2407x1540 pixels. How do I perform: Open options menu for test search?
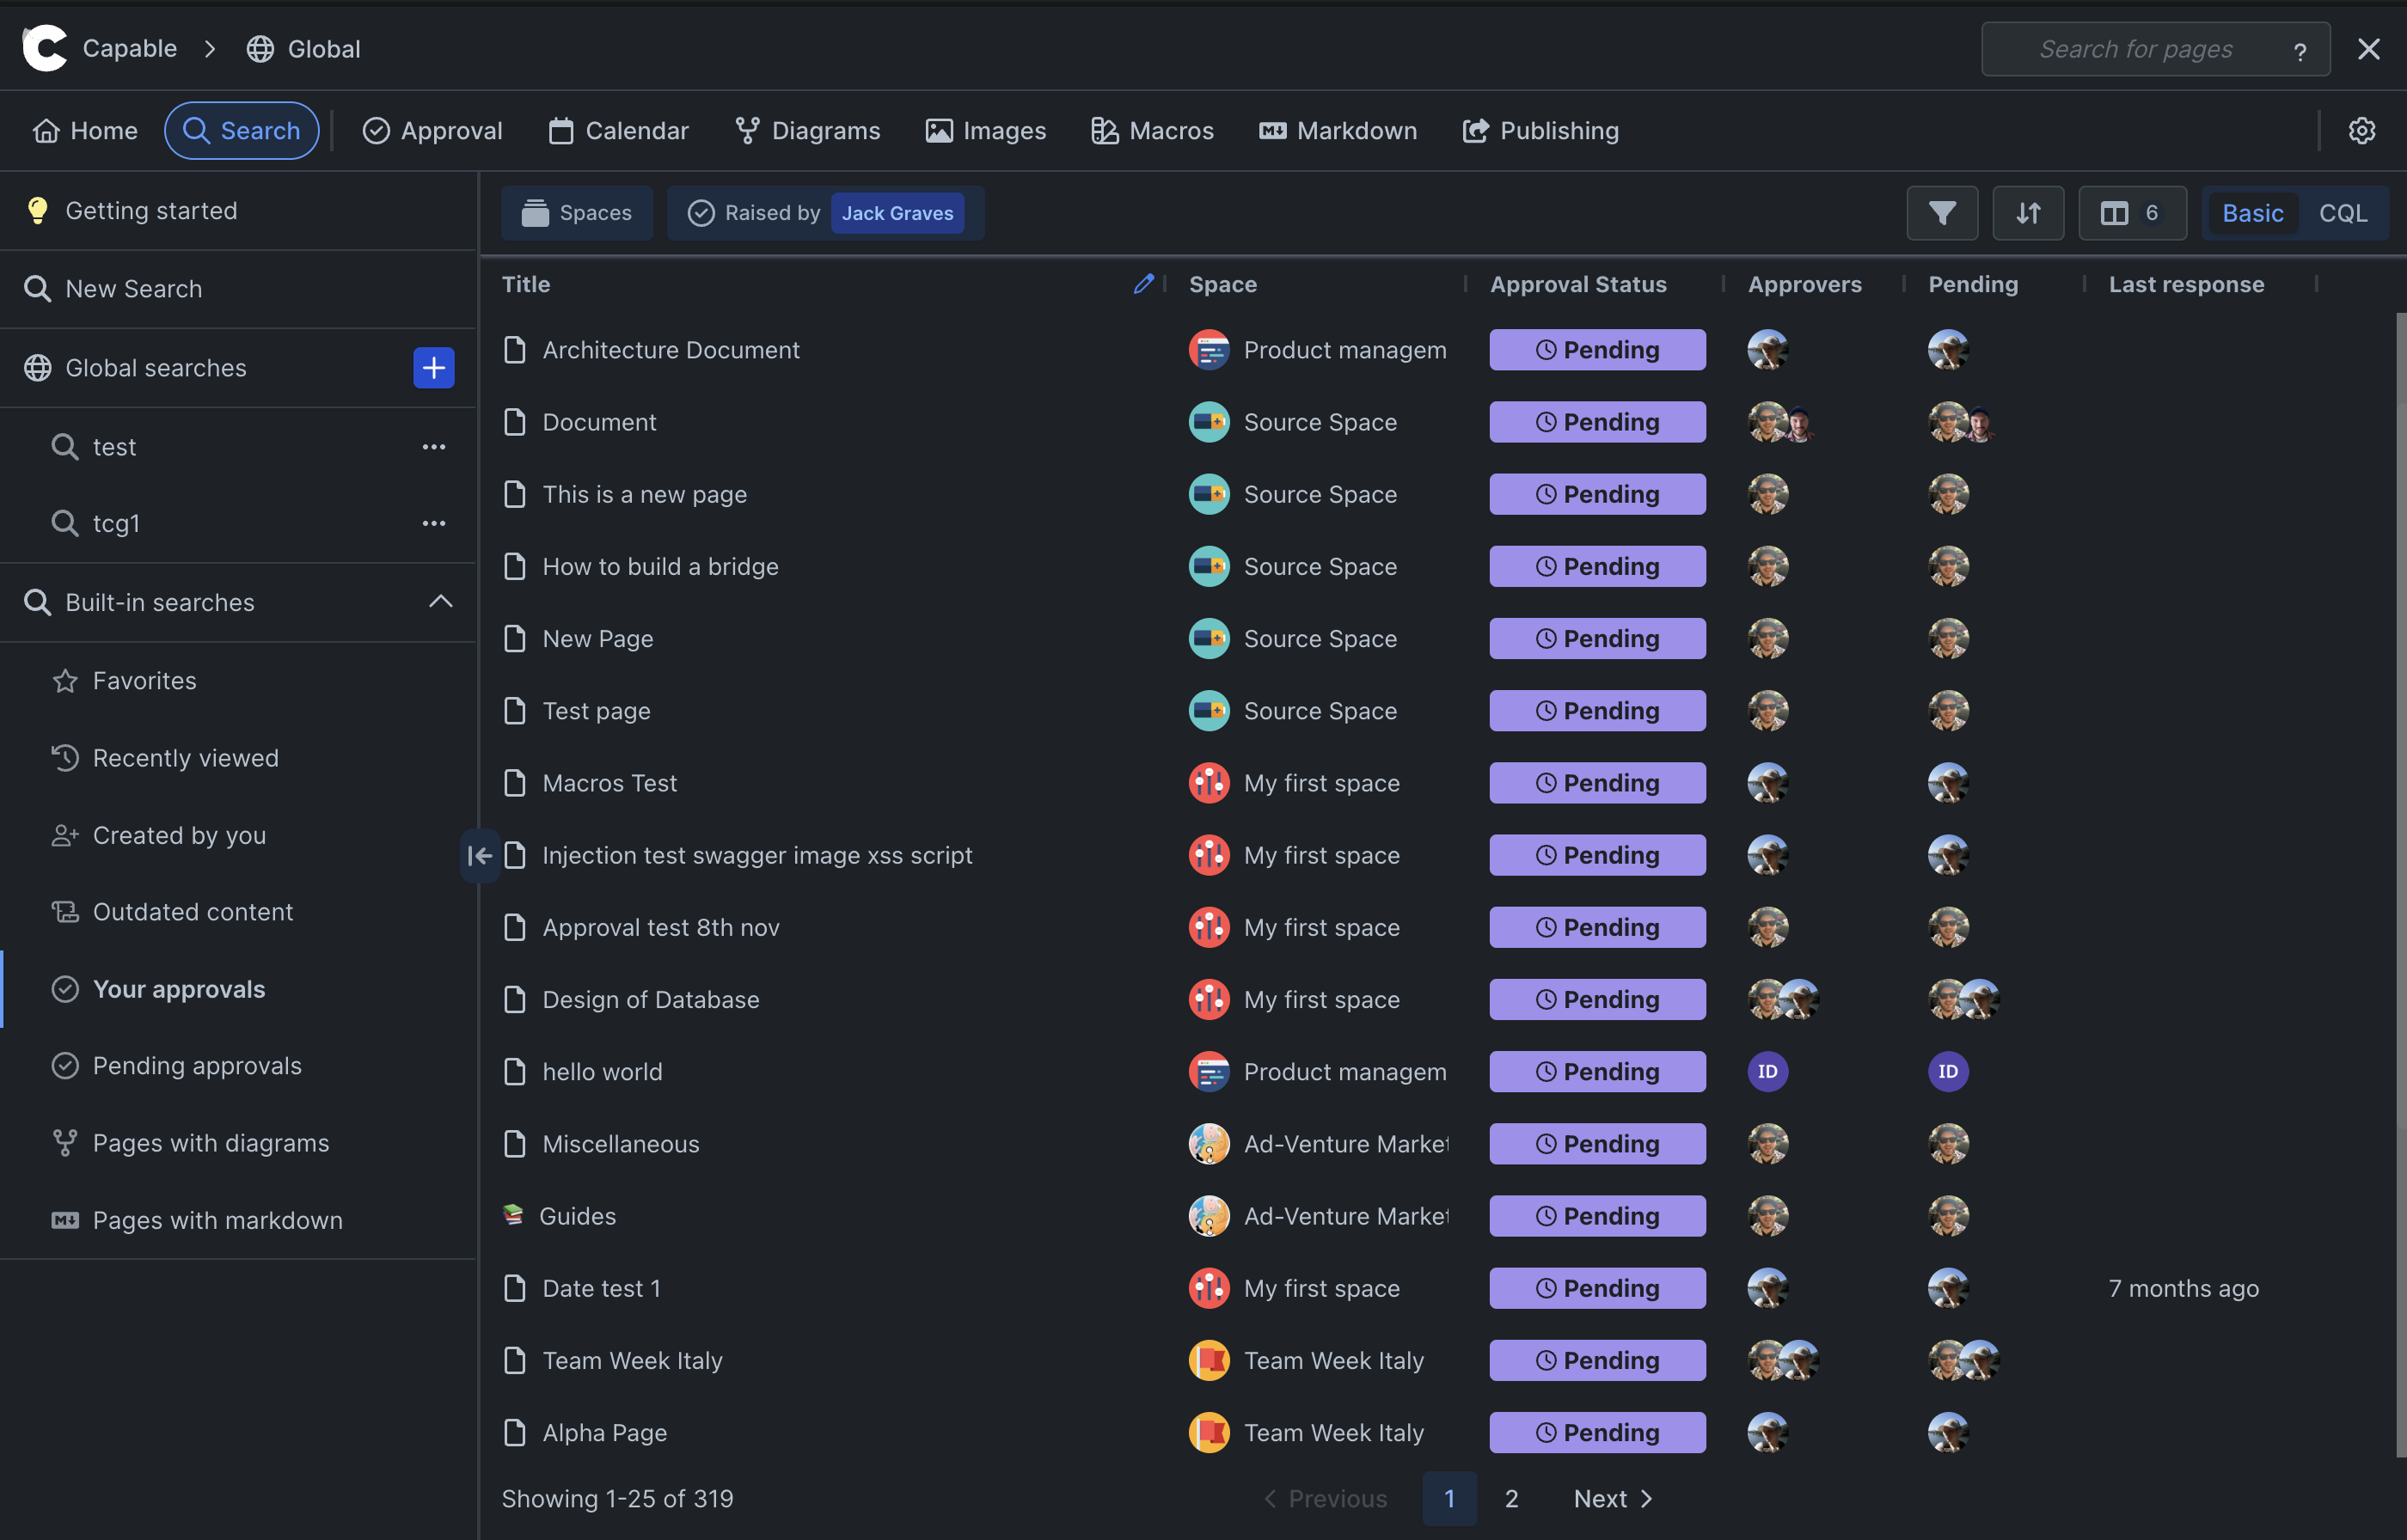433,447
